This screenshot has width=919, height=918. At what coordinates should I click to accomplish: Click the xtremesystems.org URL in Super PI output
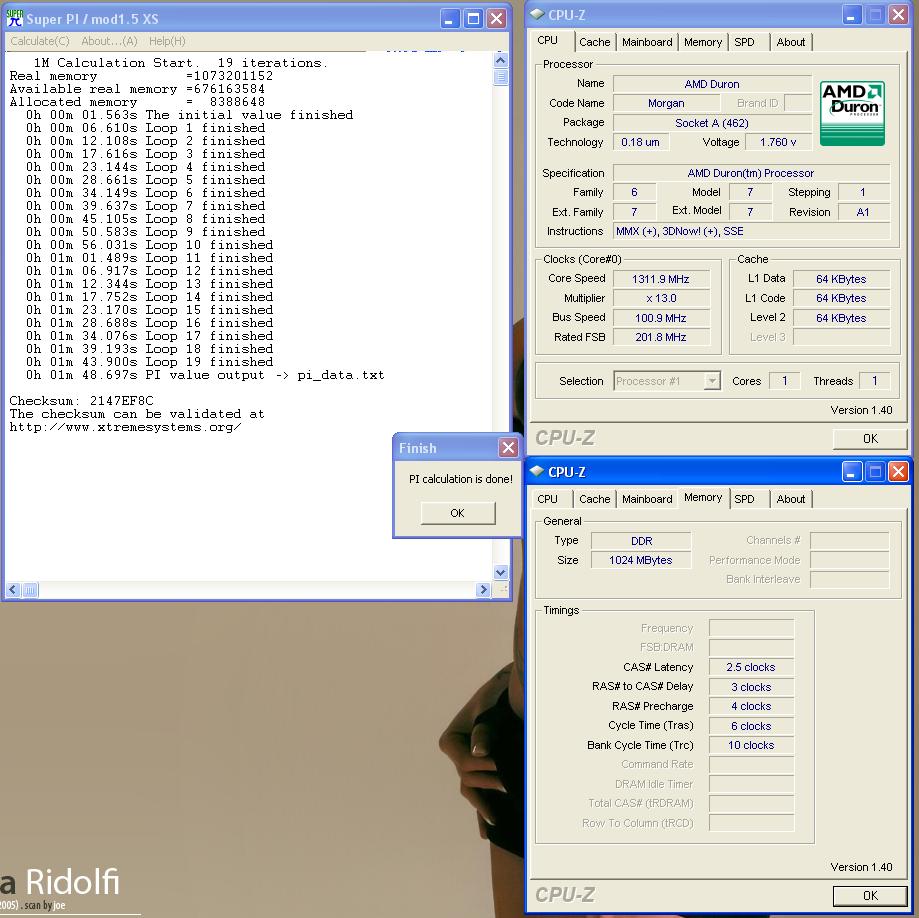pyautogui.click(x=125, y=427)
